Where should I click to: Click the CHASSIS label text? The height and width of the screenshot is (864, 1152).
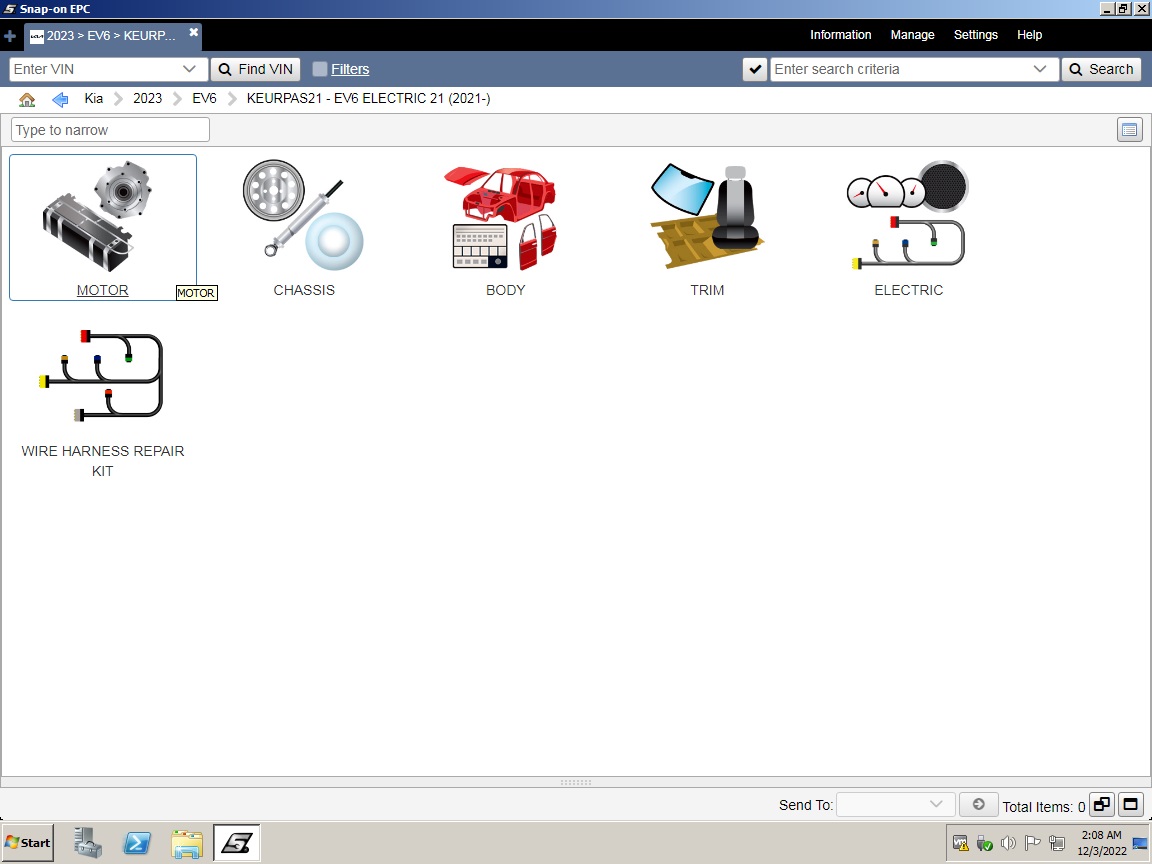[304, 290]
